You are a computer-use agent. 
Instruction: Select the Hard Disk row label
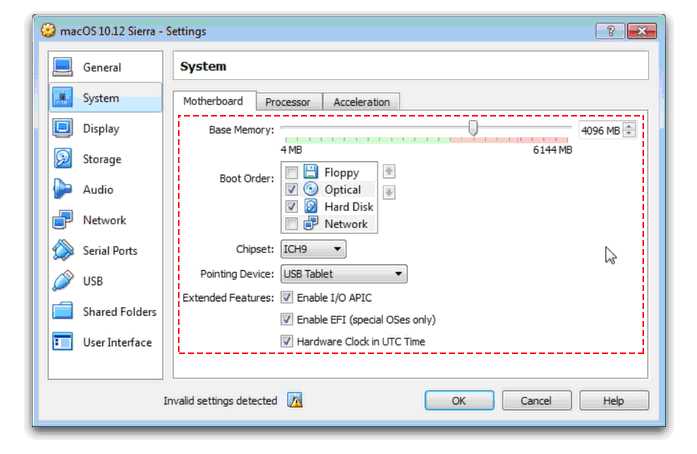(x=349, y=207)
